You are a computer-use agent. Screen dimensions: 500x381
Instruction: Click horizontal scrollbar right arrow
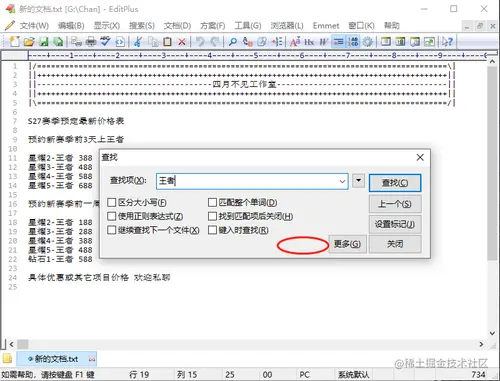tap(481, 344)
